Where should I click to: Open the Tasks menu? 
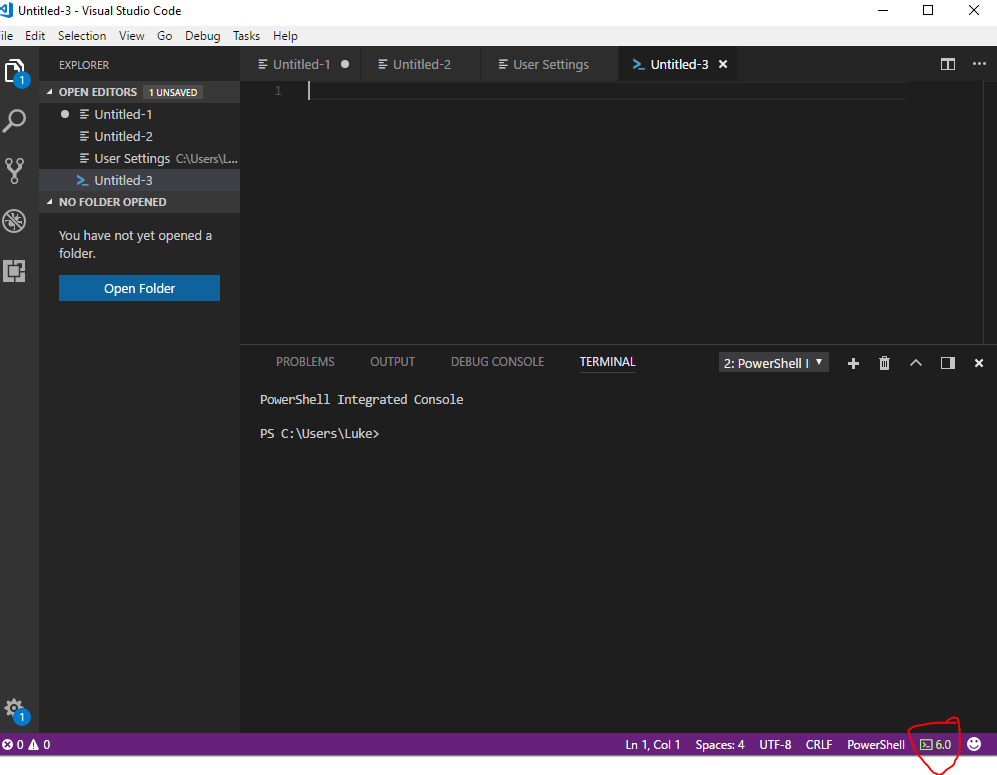tap(246, 36)
